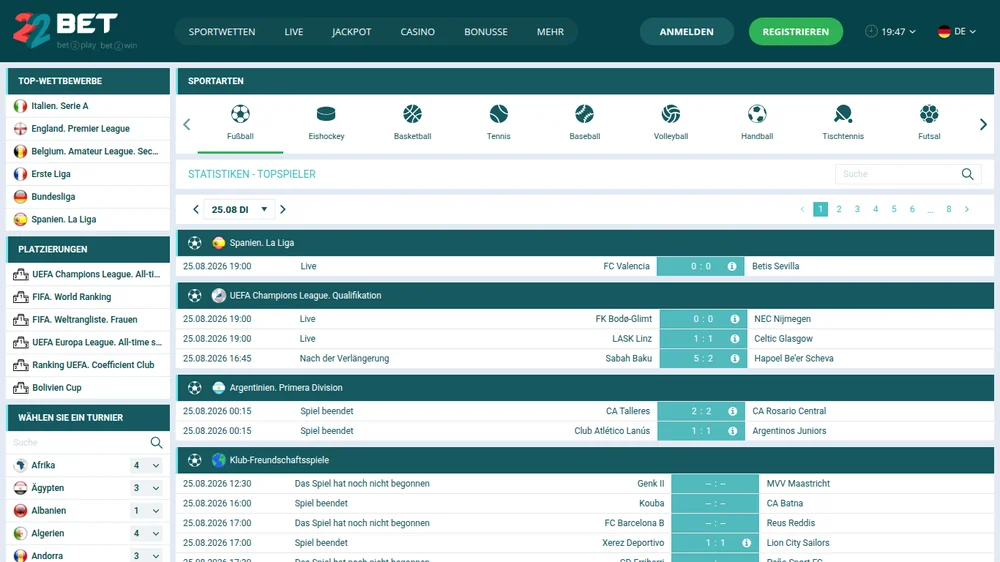Choose the Basketball sport icon
The height and width of the screenshot is (562, 1000).
click(413, 114)
